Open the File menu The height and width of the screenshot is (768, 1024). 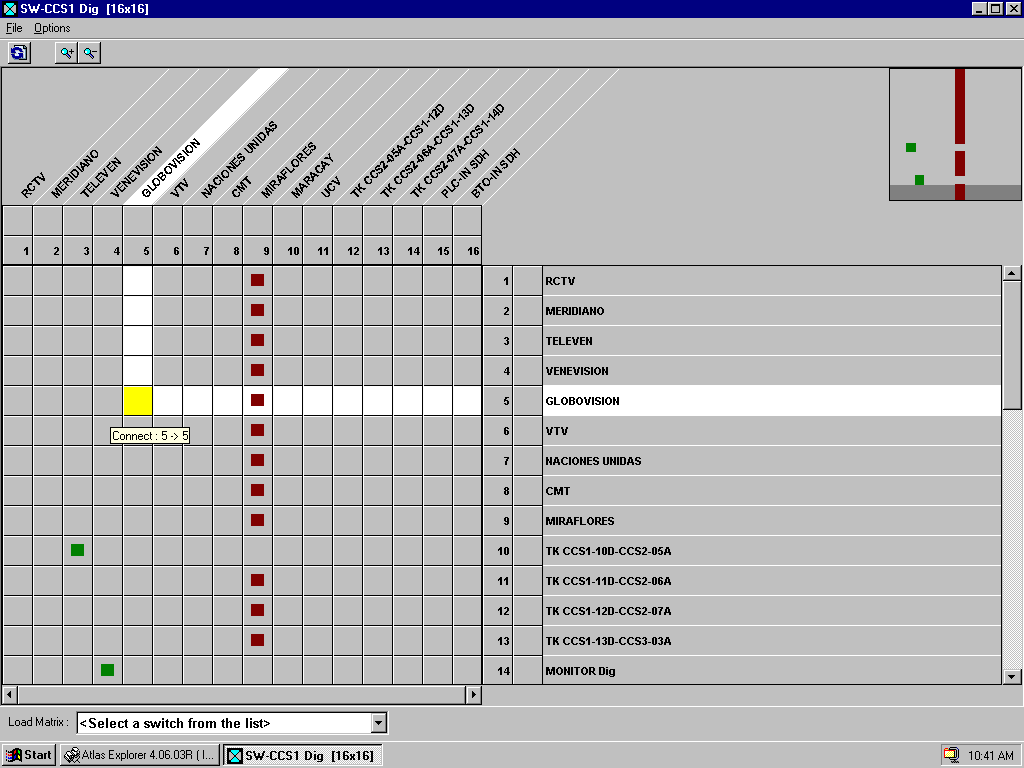pyautogui.click(x=14, y=28)
